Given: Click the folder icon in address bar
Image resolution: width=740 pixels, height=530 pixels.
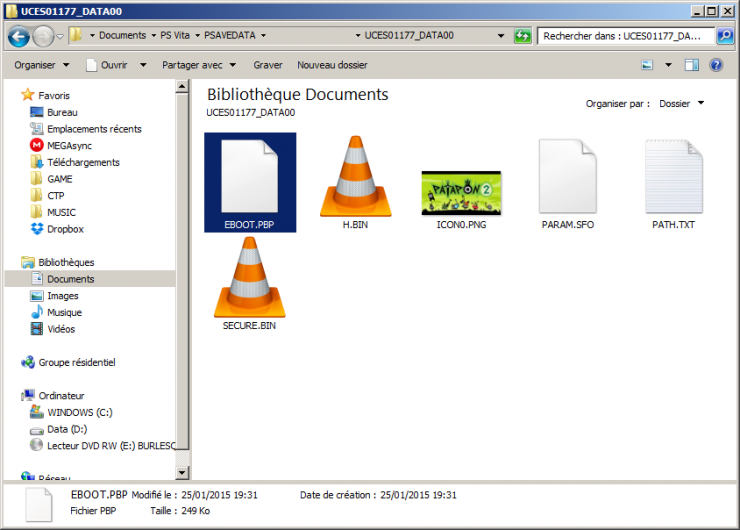Looking at the screenshot, I should (x=76, y=35).
